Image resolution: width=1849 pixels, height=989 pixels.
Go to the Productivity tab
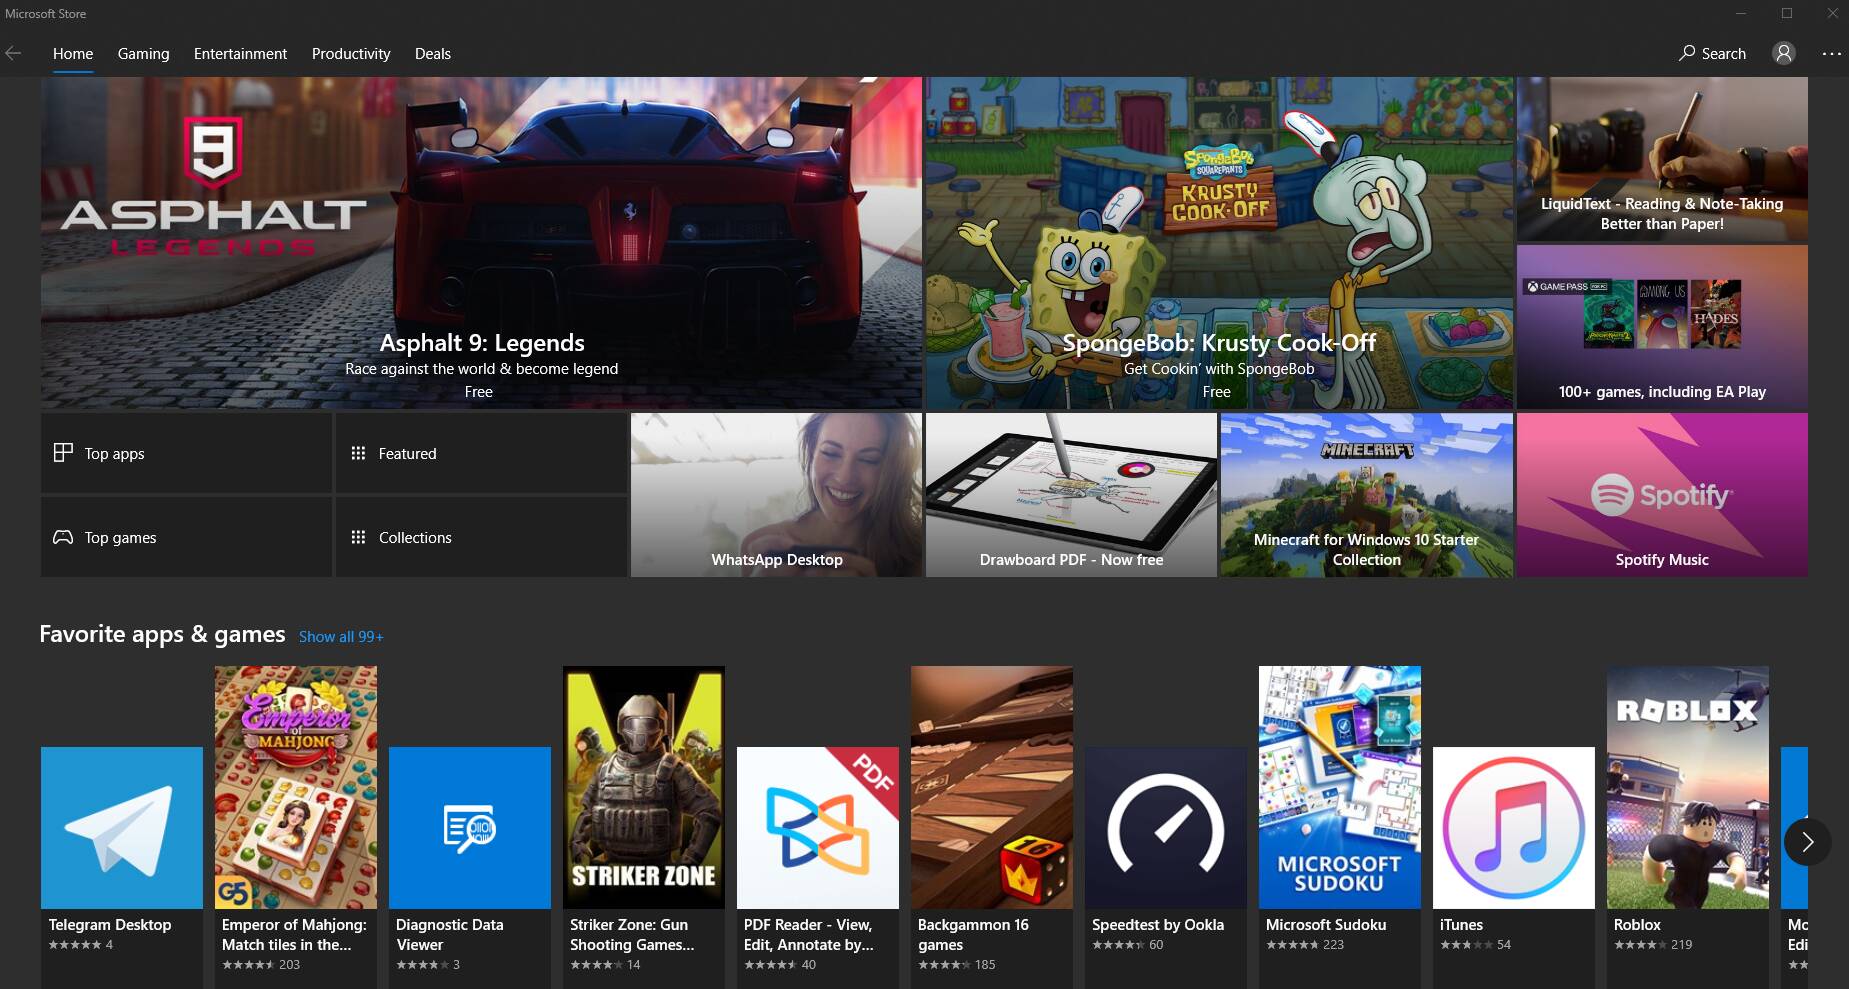point(351,54)
